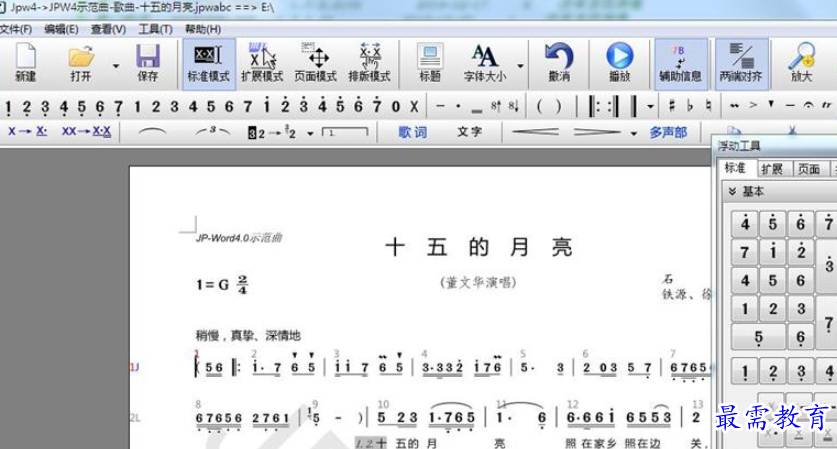Image resolution: width=837 pixels, height=449 pixels.
Task: Open the 编辑(E) menu
Action: [61, 29]
